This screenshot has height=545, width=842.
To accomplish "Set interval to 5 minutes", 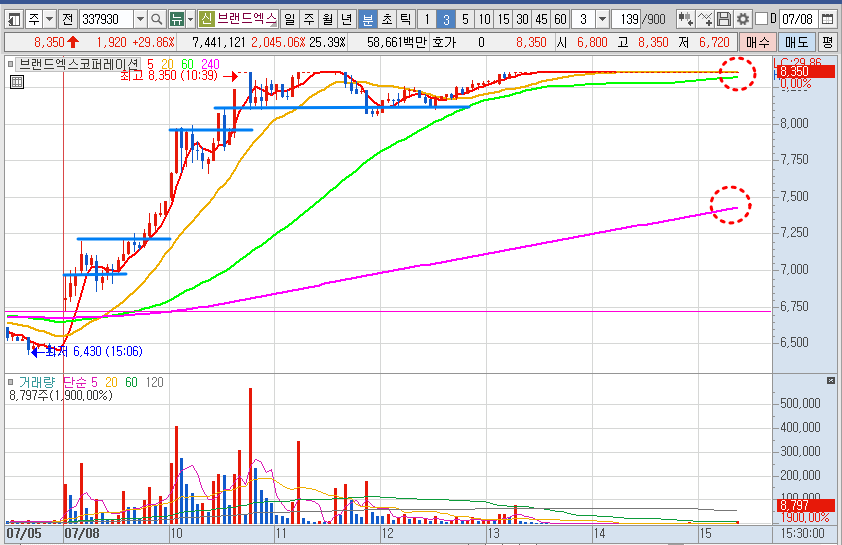I will [465, 20].
